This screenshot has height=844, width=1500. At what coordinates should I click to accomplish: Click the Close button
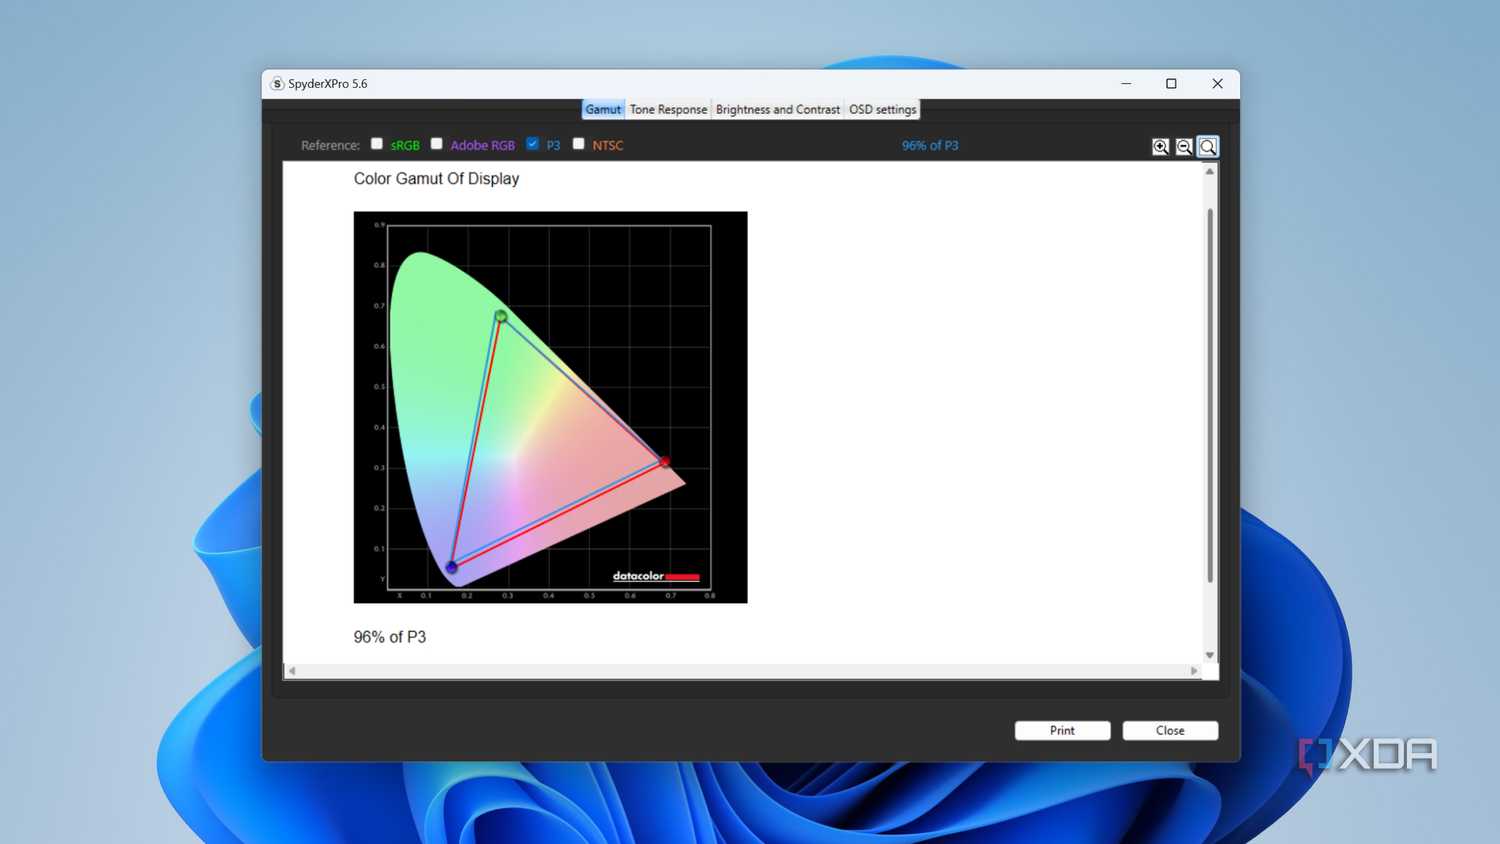(1170, 731)
